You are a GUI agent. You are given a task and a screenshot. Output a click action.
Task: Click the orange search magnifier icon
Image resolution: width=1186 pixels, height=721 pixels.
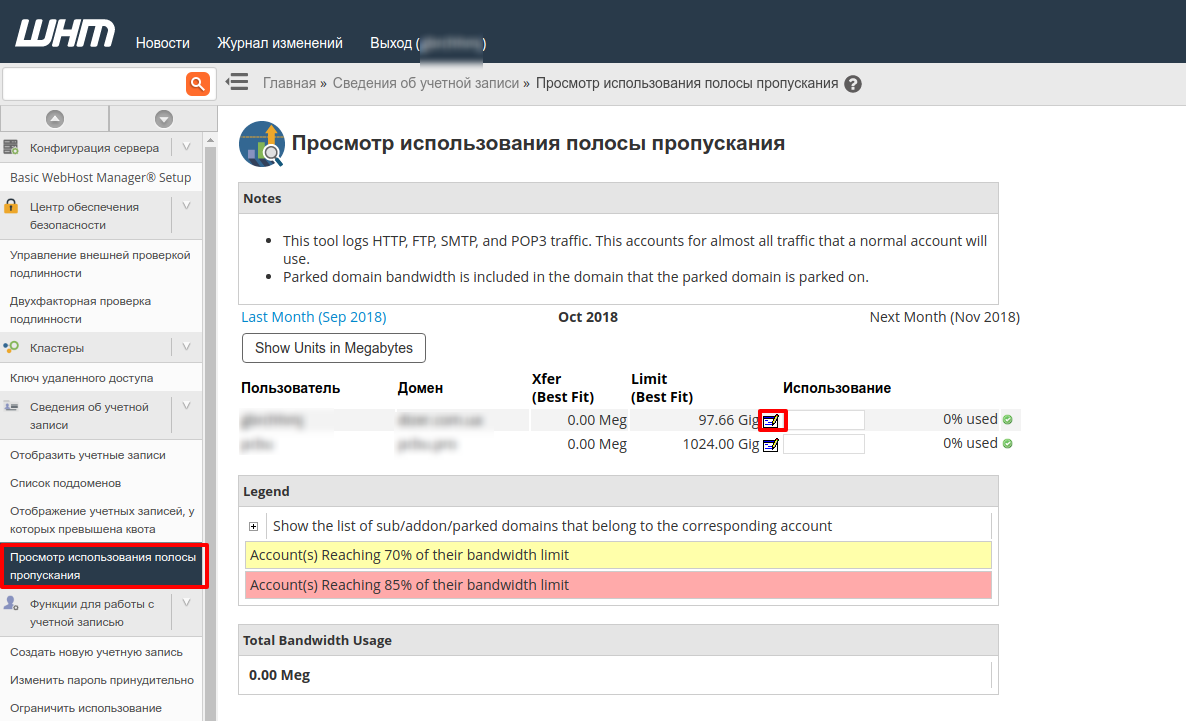pos(198,83)
